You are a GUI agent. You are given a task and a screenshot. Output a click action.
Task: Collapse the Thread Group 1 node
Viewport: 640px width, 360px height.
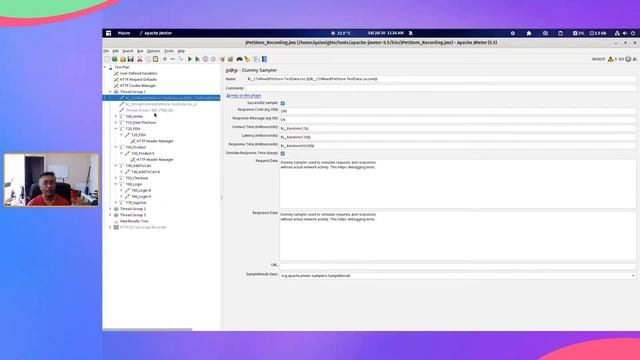point(110,92)
